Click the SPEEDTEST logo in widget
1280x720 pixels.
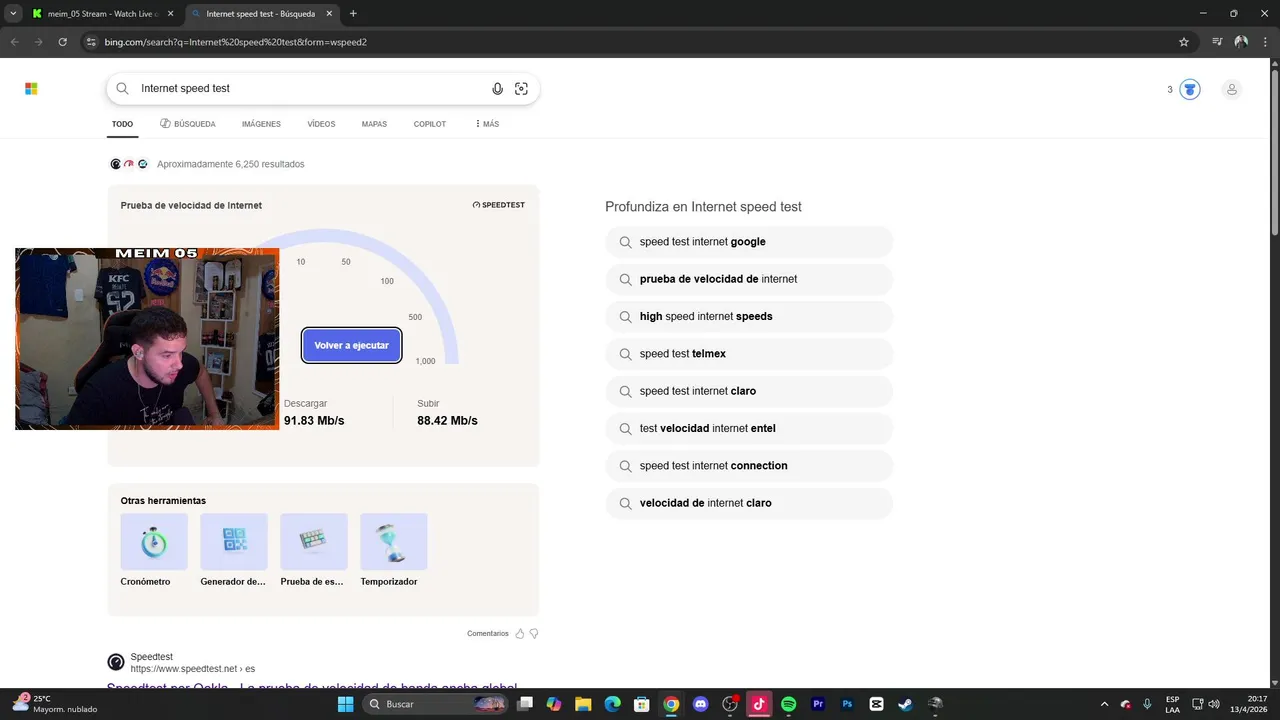(x=498, y=205)
